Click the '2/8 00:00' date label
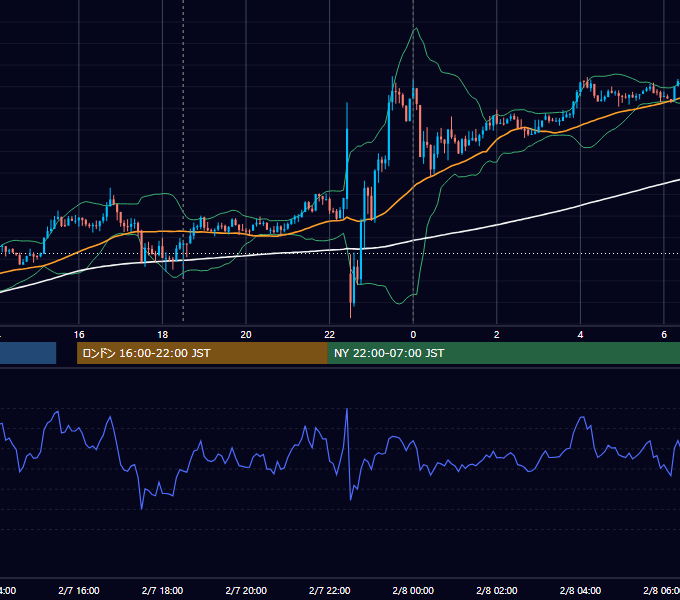 coord(413,590)
